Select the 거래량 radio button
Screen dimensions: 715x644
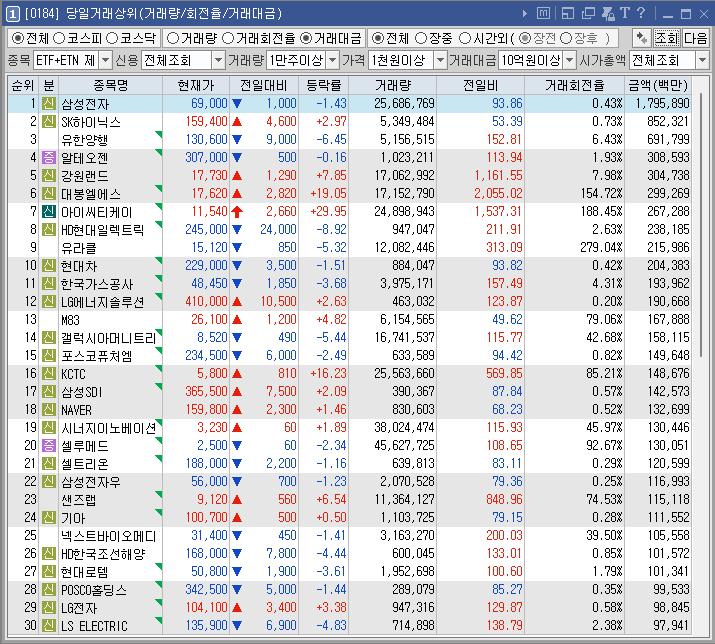pyautogui.click(x=173, y=38)
